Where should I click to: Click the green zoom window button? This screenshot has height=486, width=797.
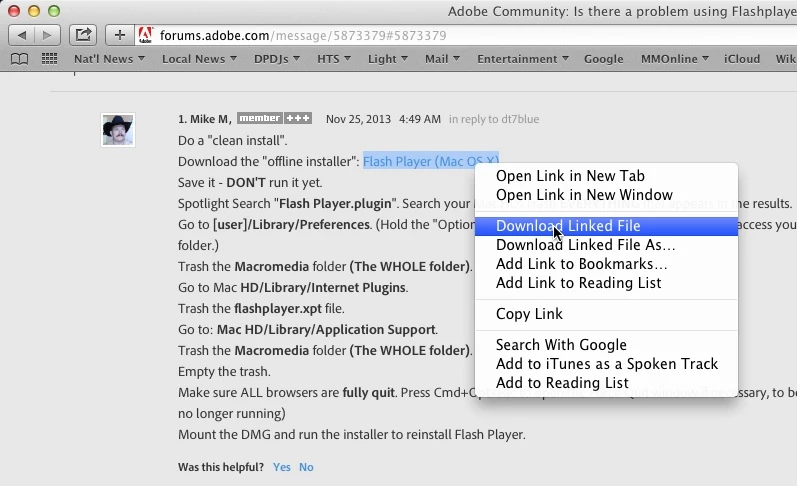click(x=54, y=11)
